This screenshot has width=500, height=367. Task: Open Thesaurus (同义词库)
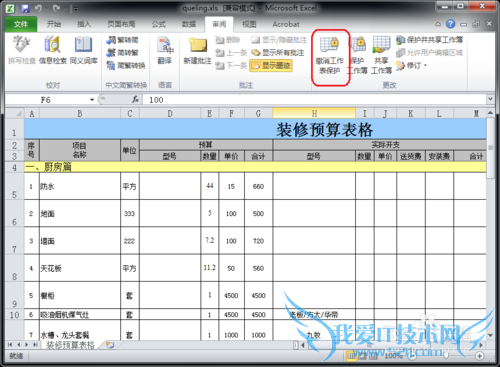[84, 50]
